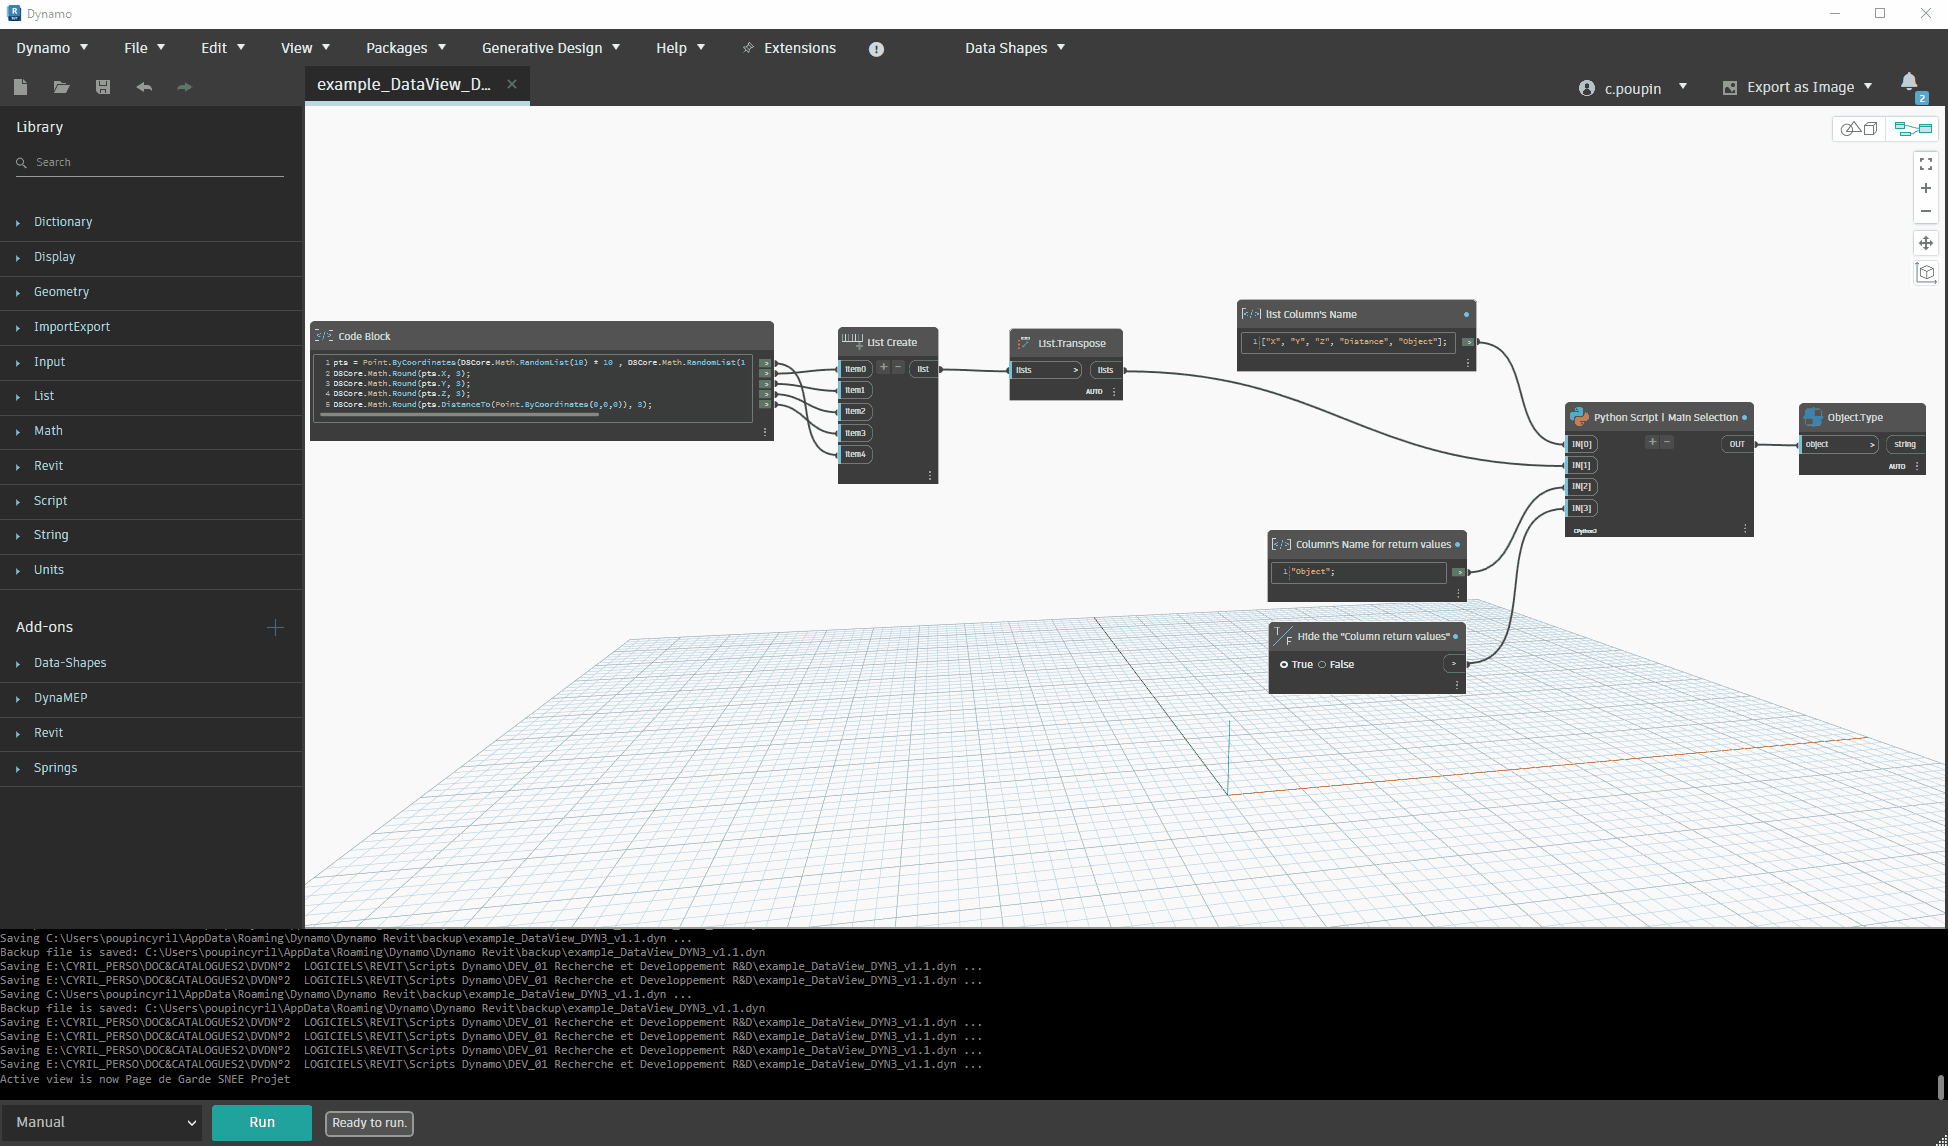1948x1146 pixels.
Task: Add an input to the Python Script node
Action: [1653, 442]
